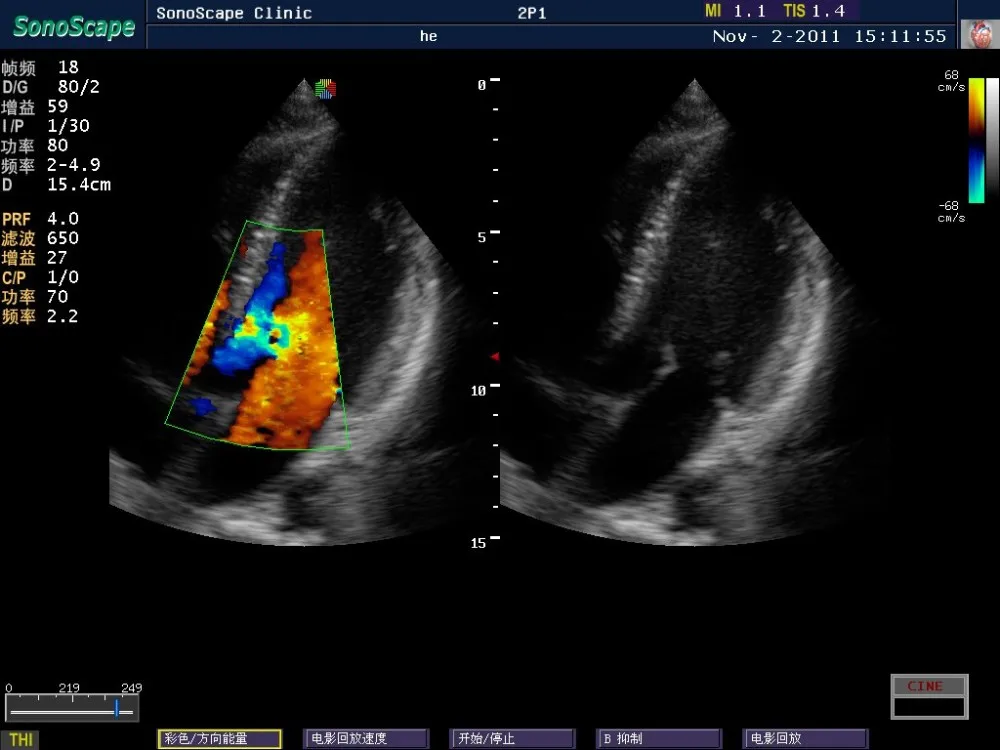This screenshot has height=750, width=1000.
Task: Select the depth D 15.4cm parameter
Action: coord(56,185)
